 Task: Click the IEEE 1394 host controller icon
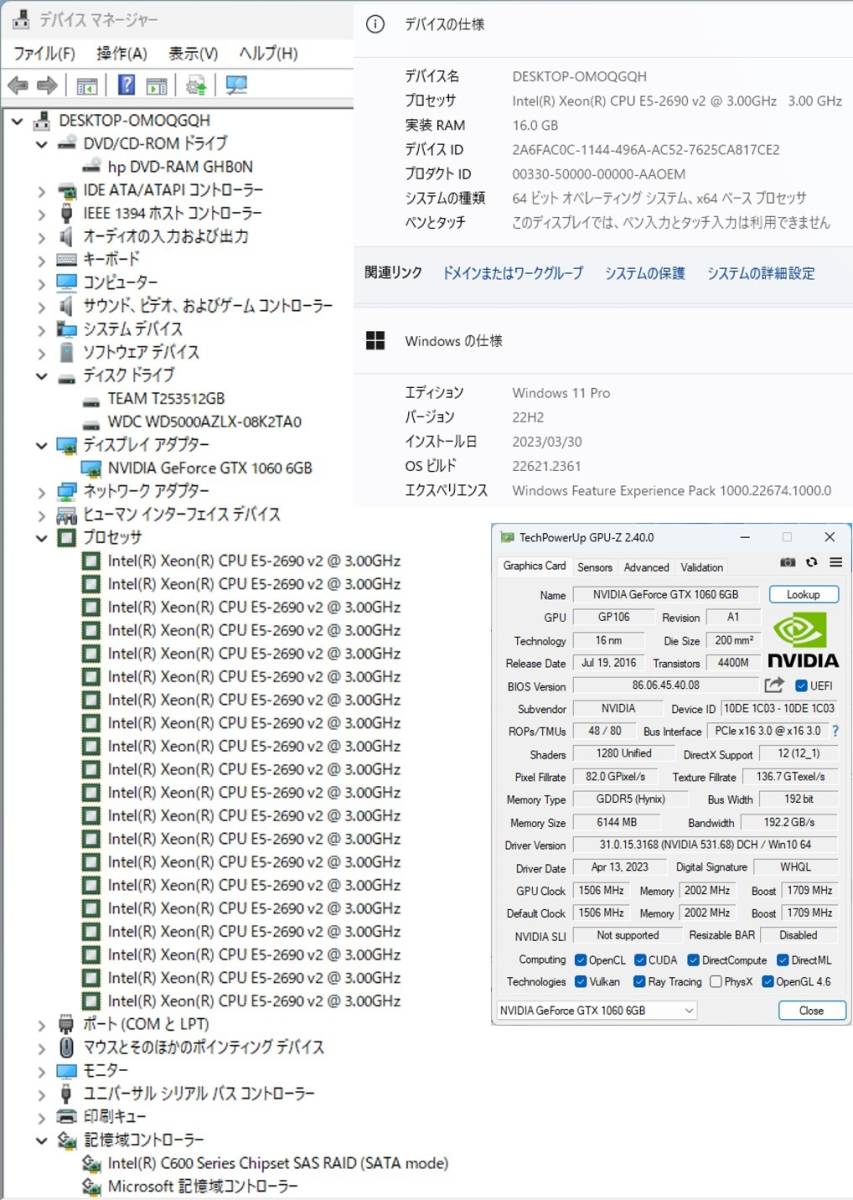tap(67, 213)
